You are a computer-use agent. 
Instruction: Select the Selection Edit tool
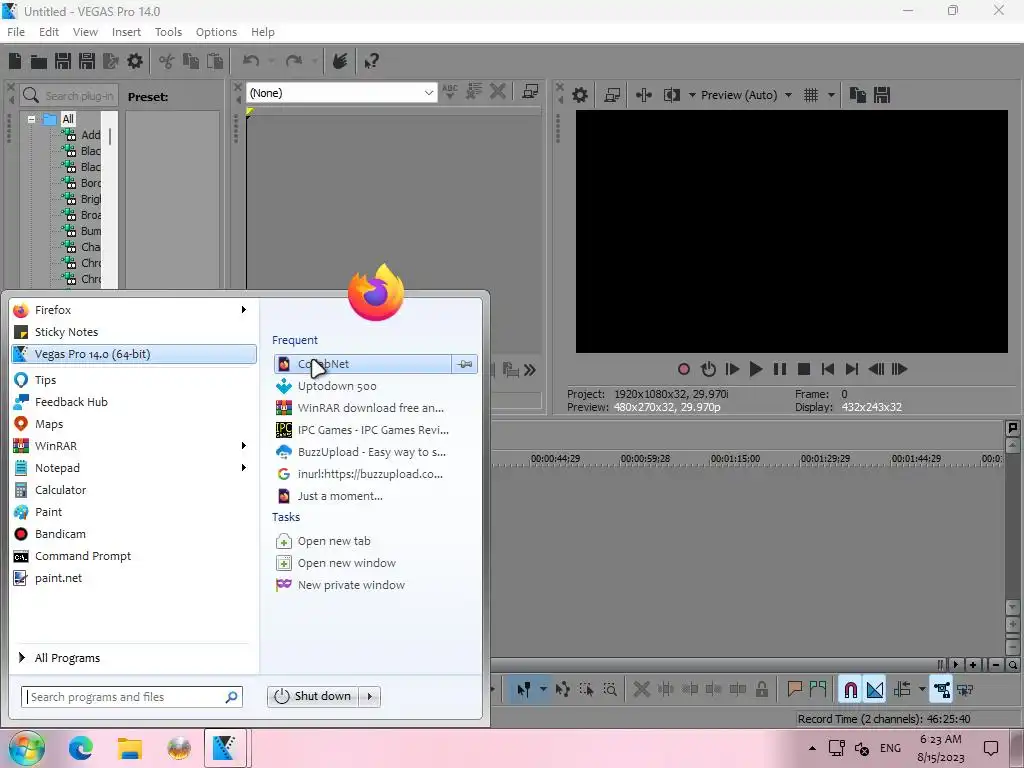[x=586, y=690]
